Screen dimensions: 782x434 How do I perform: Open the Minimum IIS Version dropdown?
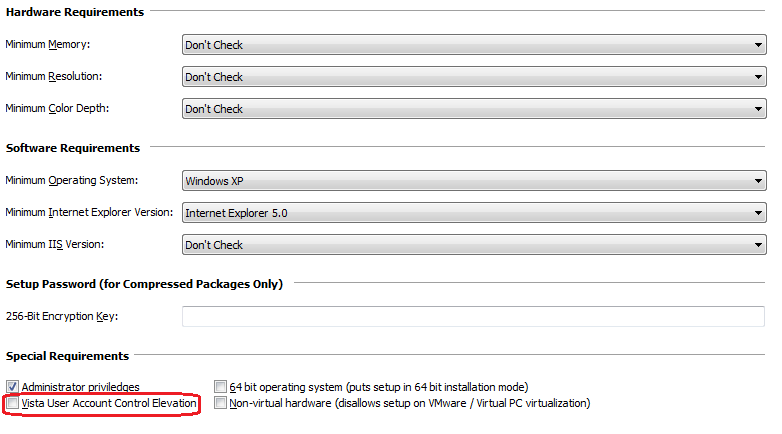coord(474,244)
